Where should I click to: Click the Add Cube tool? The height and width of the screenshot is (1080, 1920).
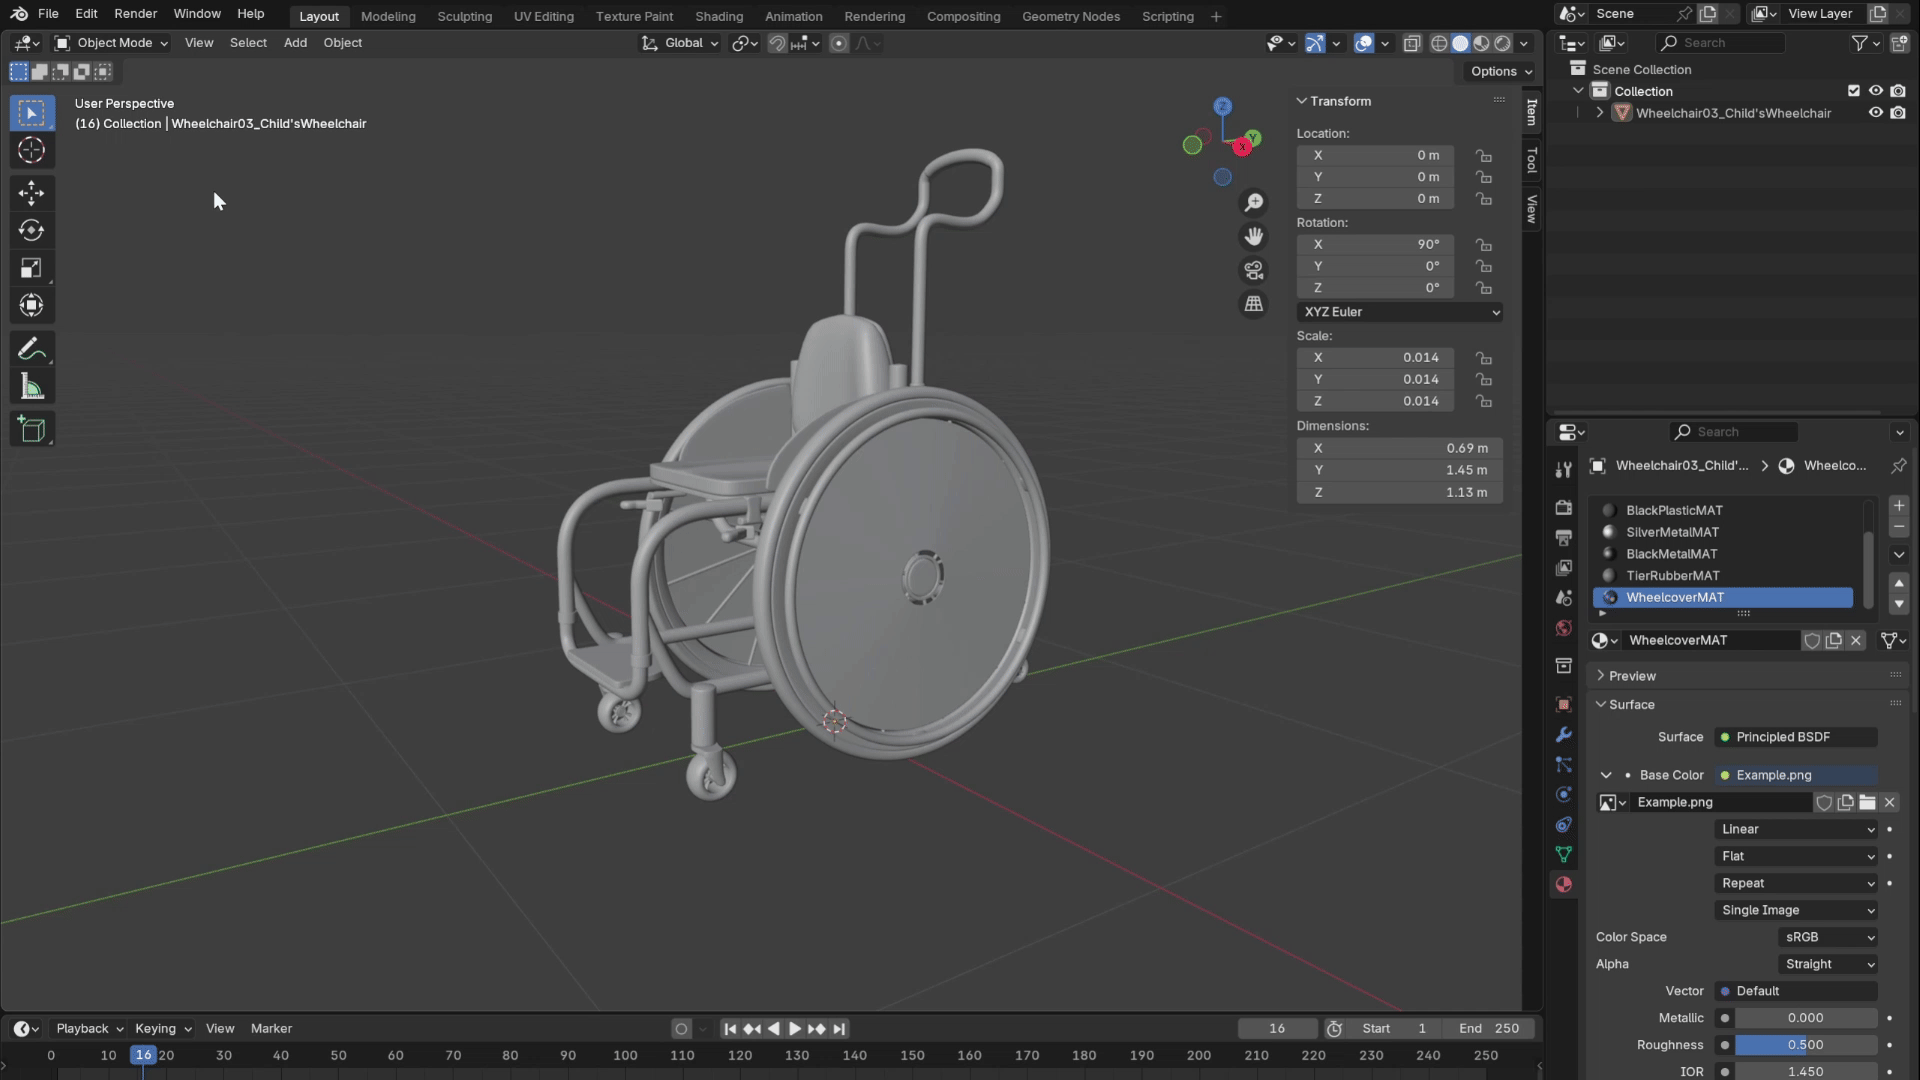point(31,430)
